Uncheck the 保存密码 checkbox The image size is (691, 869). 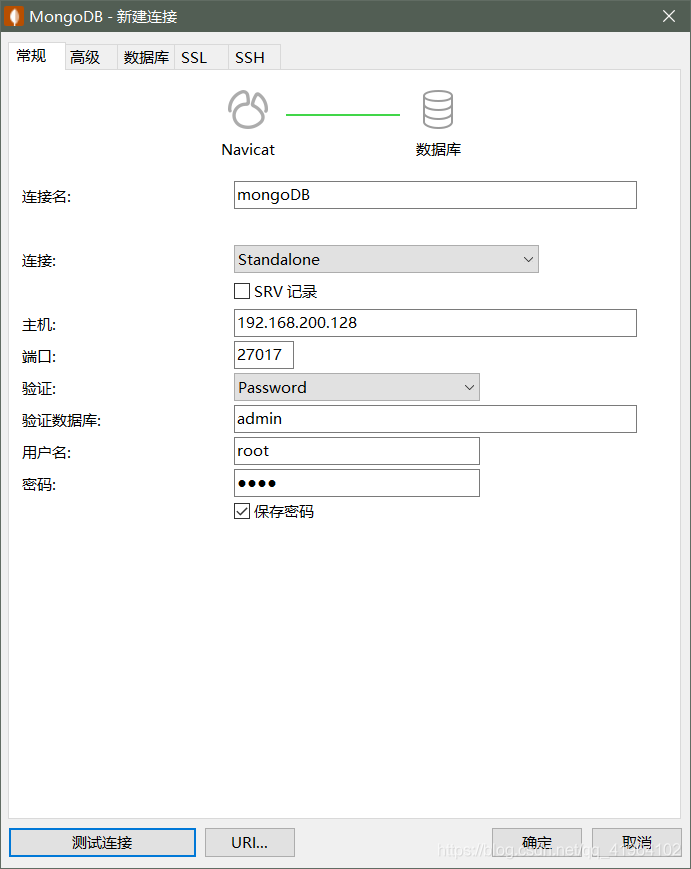(242, 511)
